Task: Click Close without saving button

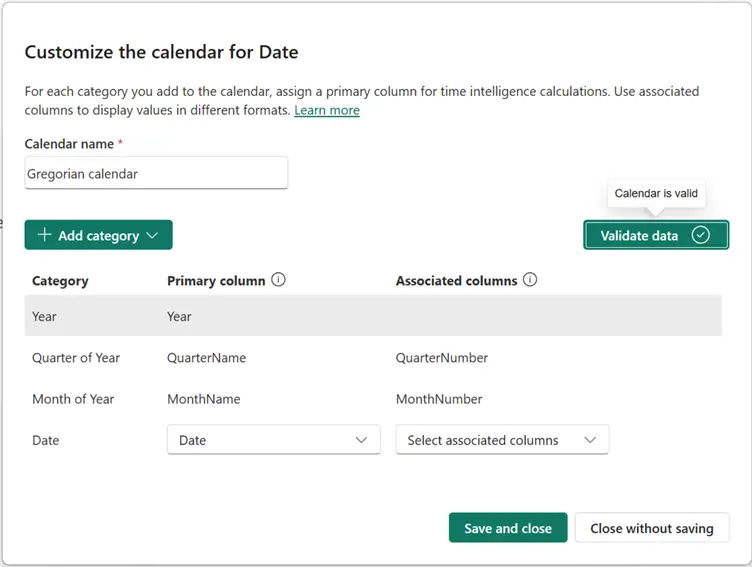Action: tap(651, 528)
